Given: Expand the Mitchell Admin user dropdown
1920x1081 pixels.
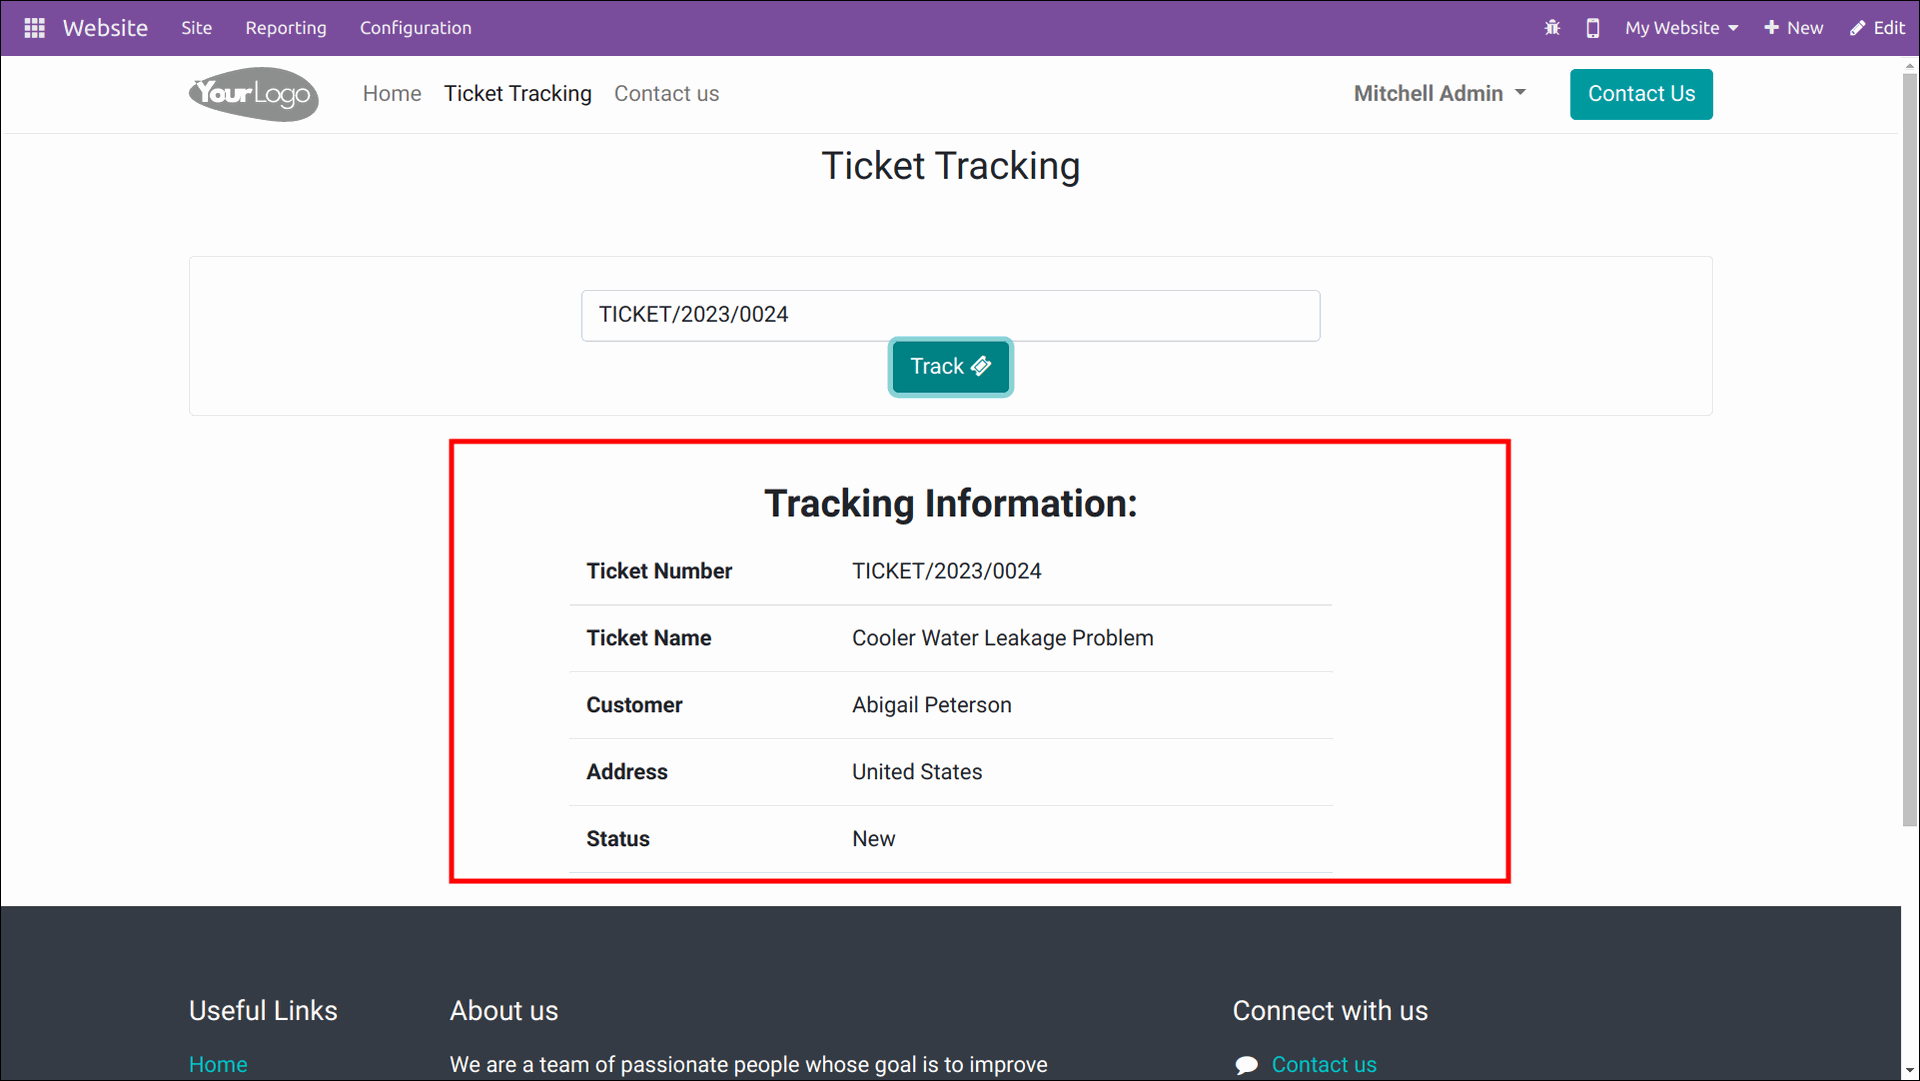Looking at the screenshot, I should point(1440,93).
